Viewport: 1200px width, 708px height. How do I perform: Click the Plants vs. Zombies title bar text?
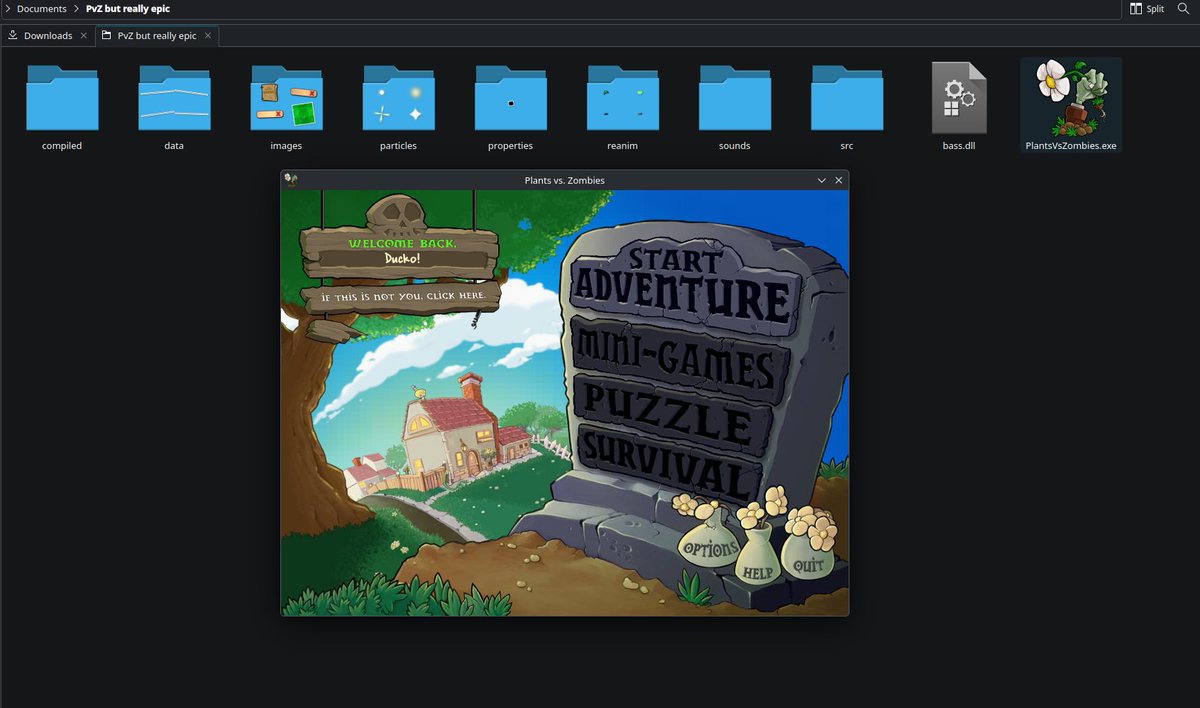tap(564, 180)
